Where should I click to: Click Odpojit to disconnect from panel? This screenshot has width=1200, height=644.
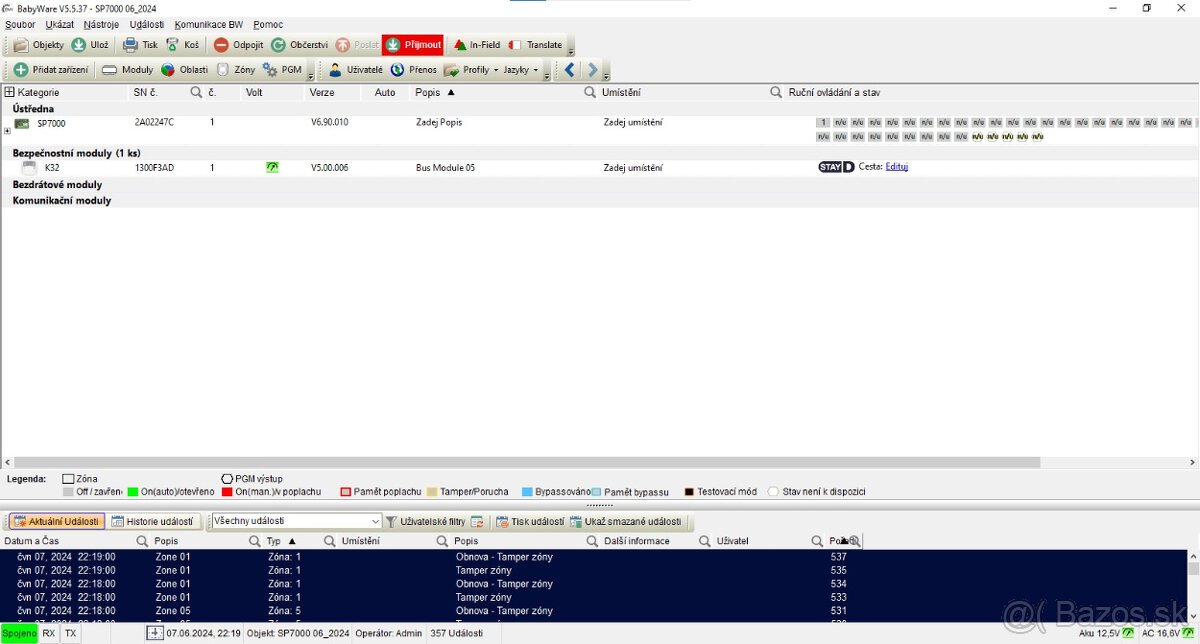(222, 45)
